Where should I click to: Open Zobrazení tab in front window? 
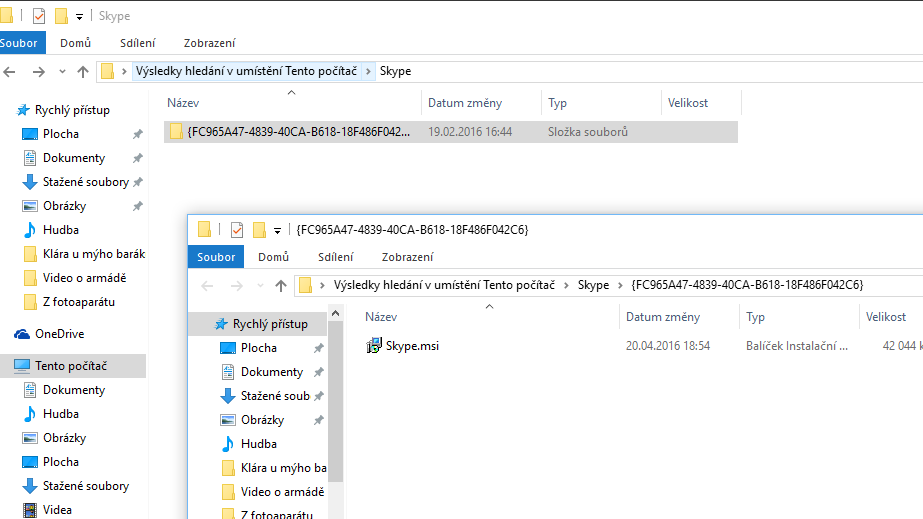coord(407,257)
